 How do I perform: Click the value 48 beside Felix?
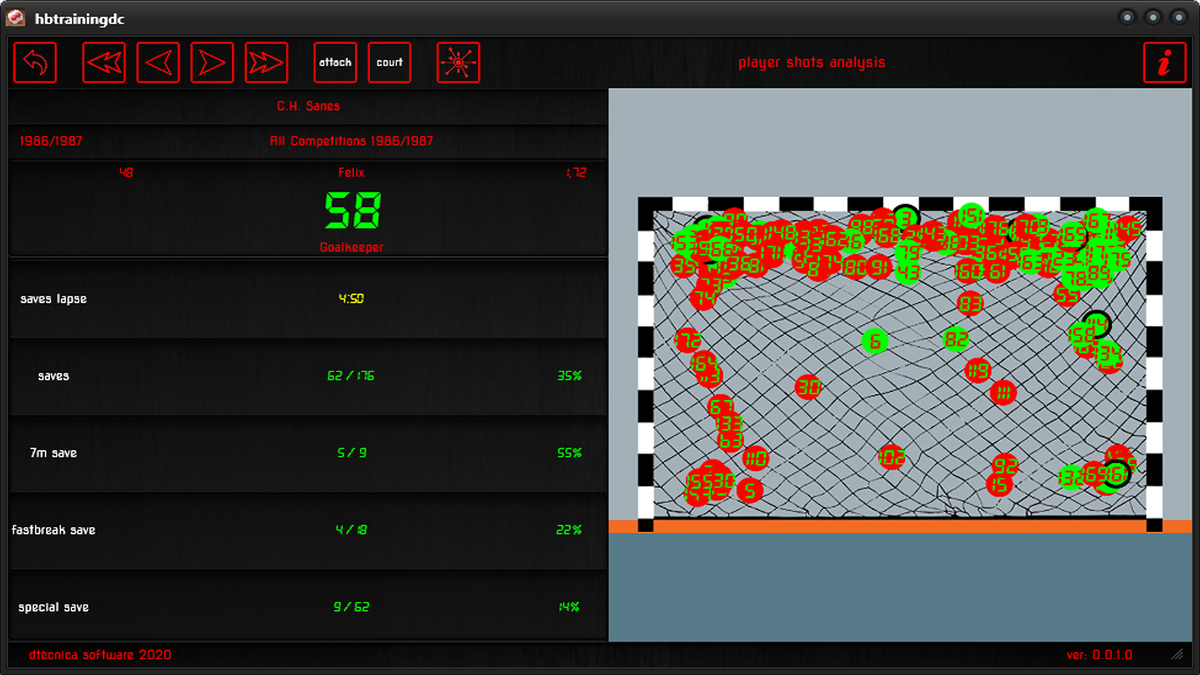point(126,173)
